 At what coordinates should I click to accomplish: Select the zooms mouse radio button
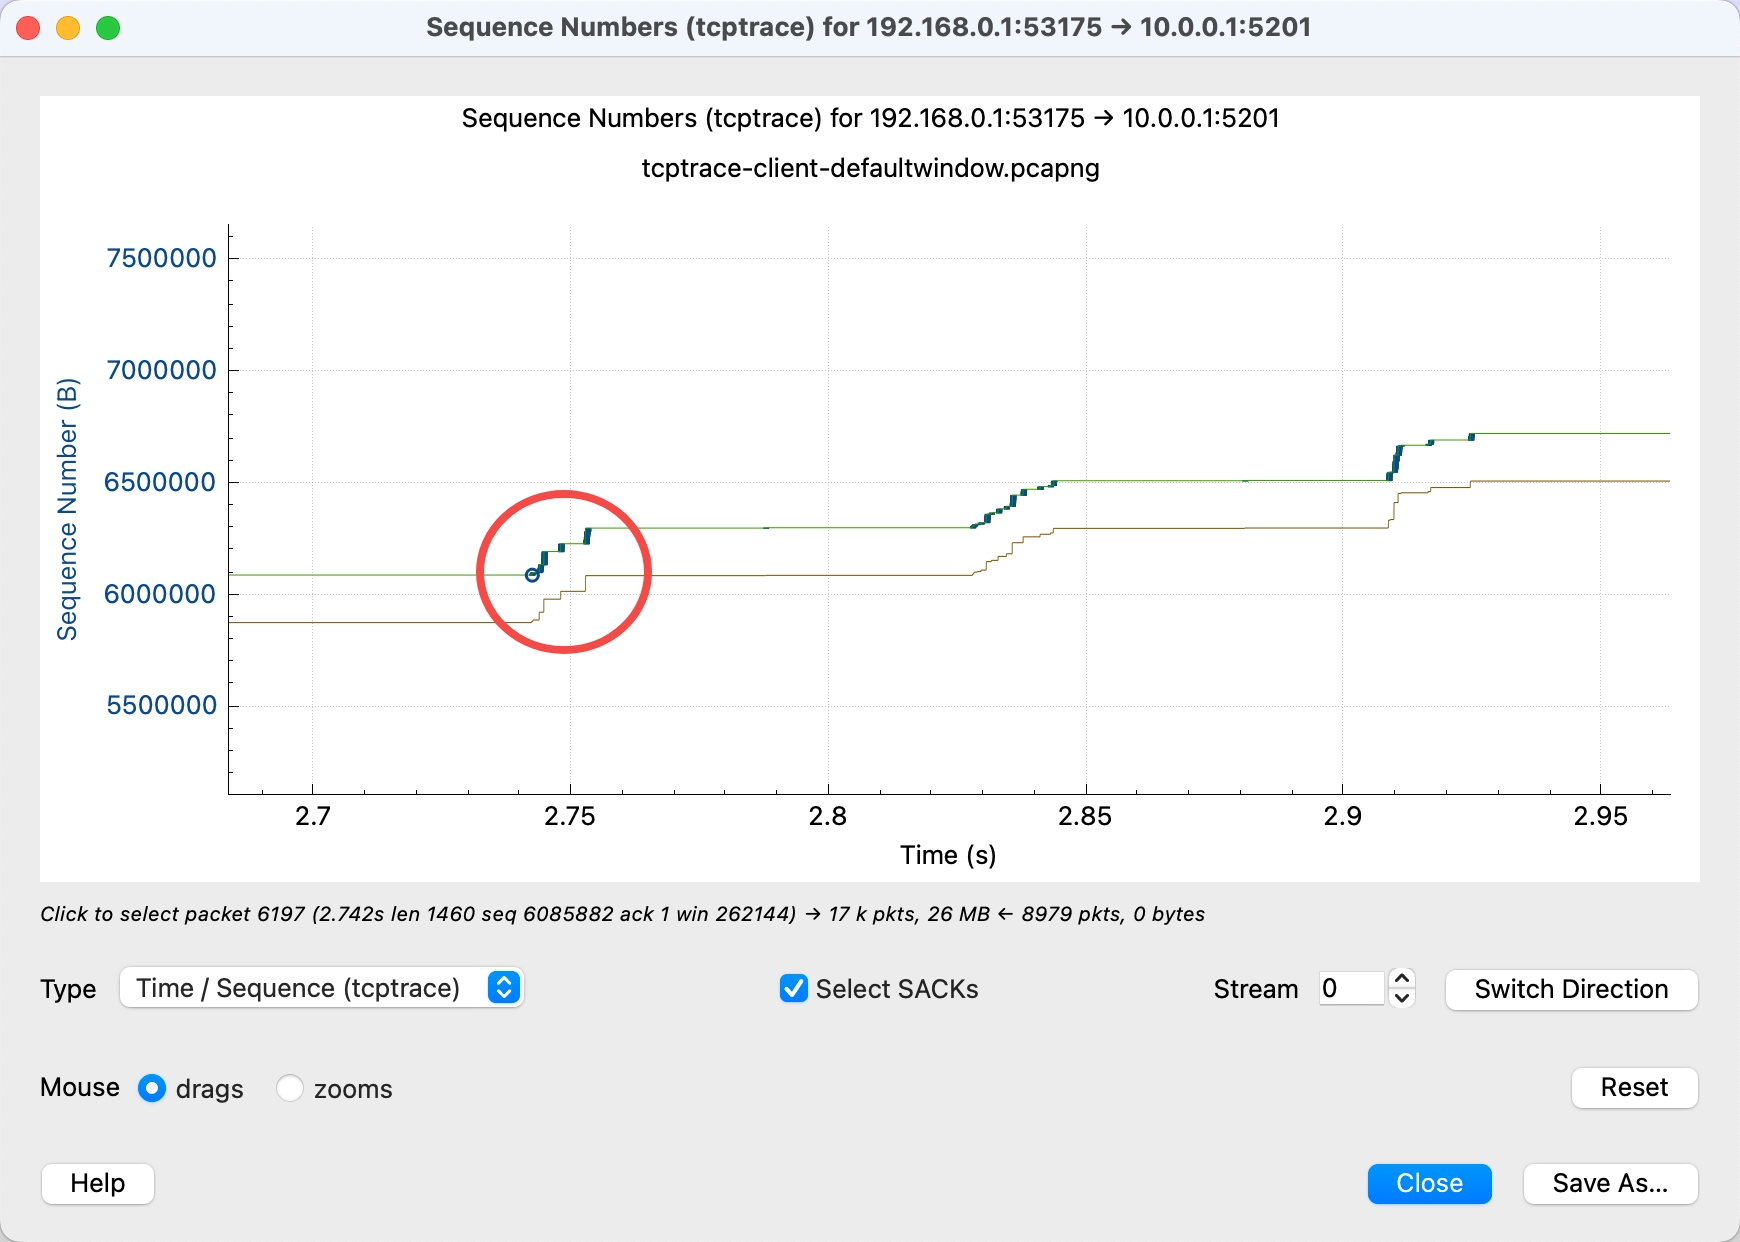290,1088
